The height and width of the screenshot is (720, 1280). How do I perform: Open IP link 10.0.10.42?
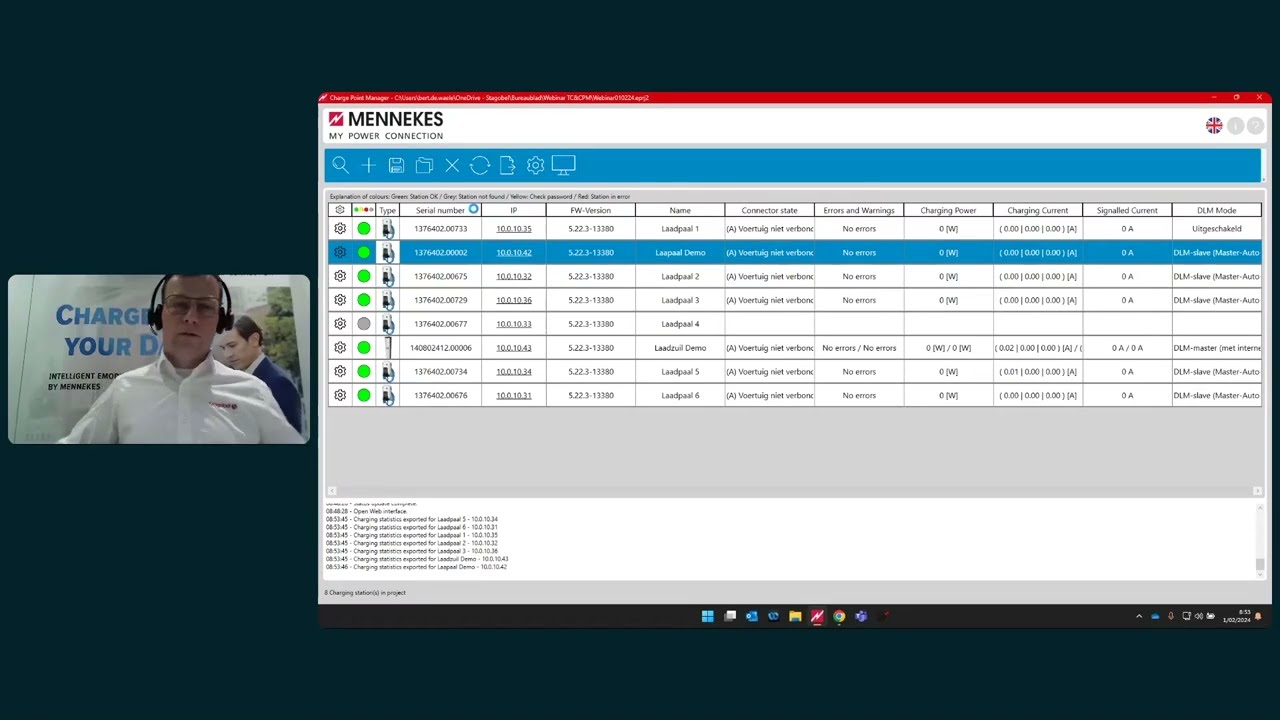pyautogui.click(x=514, y=253)
